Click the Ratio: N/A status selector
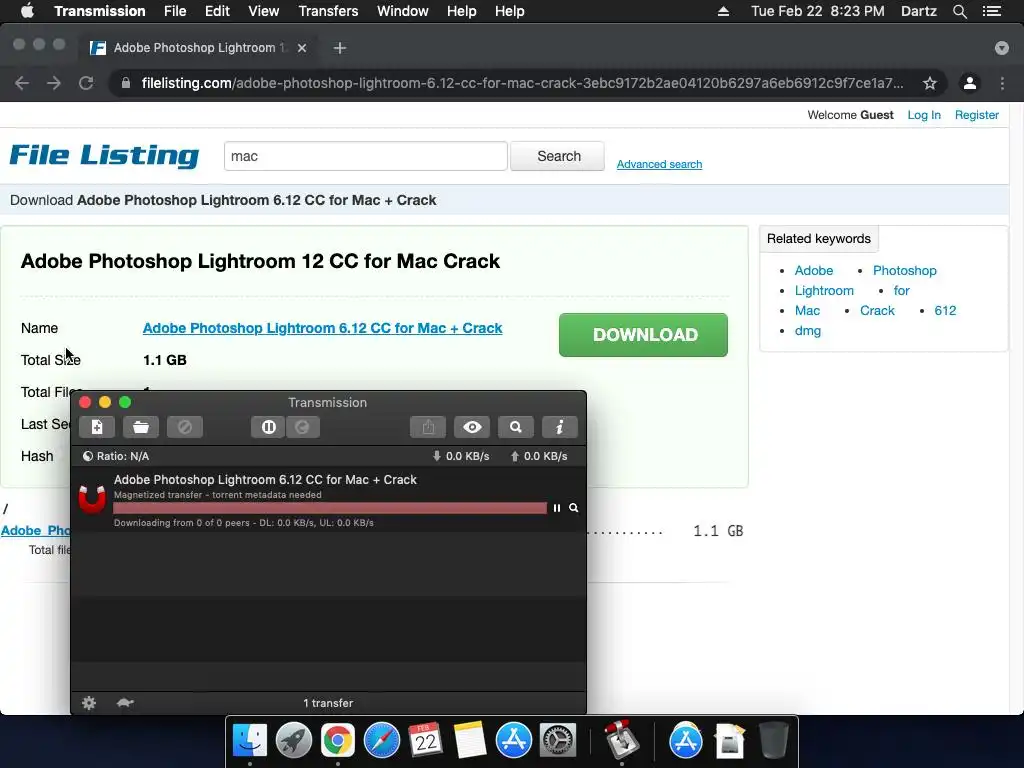Viewport: 1024px width, 768px height. point(116,456)
